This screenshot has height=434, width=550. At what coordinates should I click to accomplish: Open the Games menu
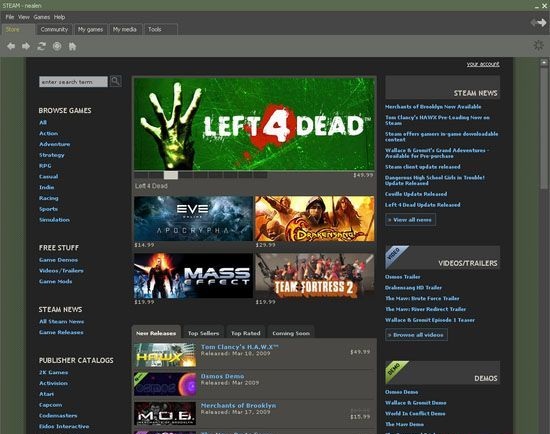pos(42,17)
